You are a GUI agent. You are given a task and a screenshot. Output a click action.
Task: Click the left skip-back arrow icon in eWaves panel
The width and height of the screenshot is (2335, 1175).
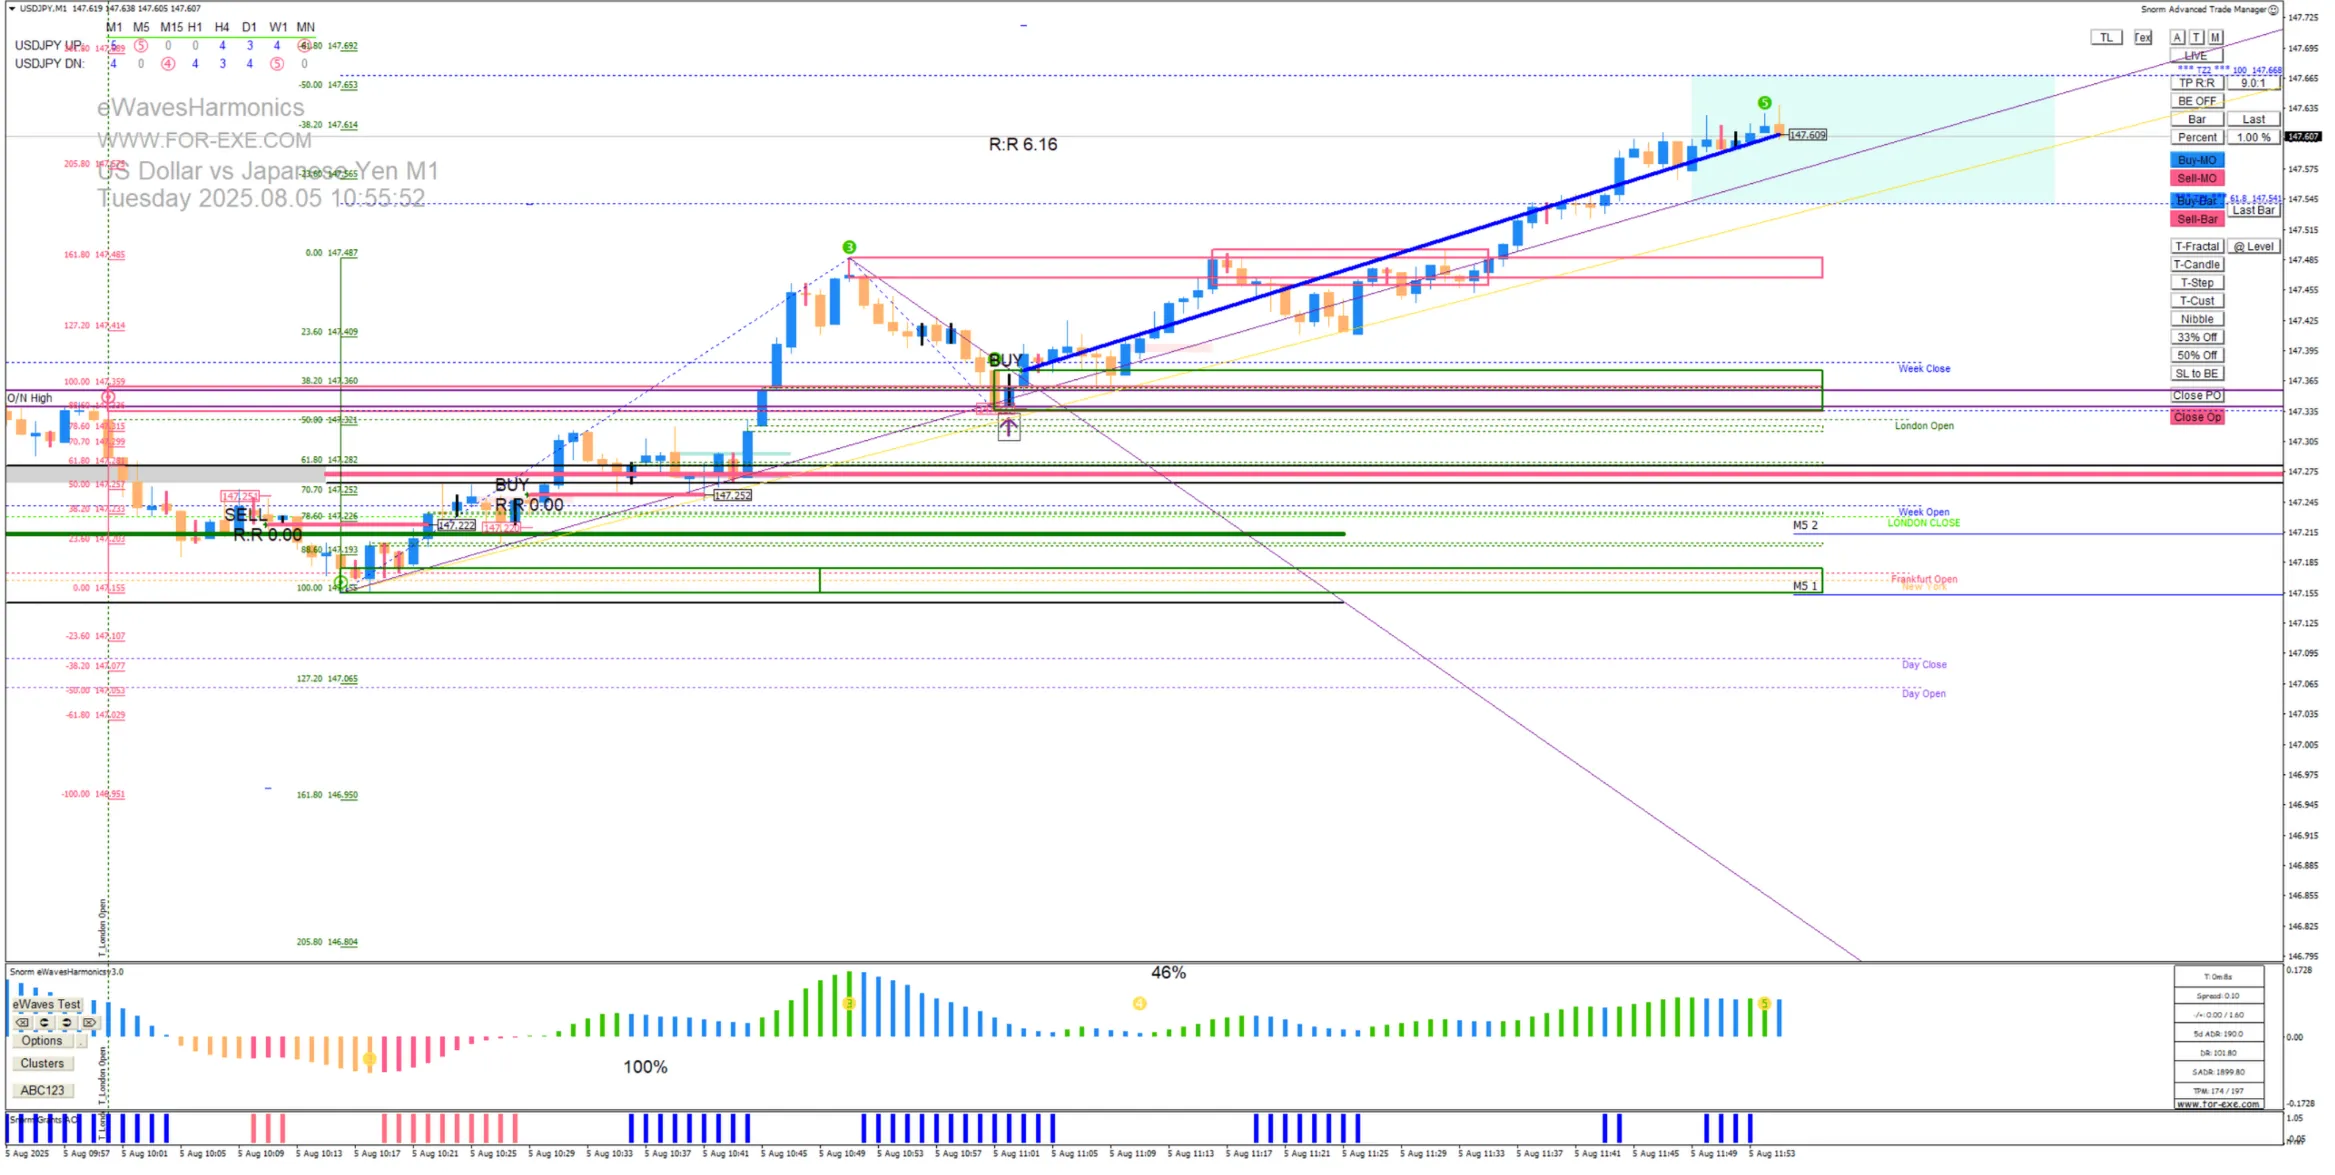pos(22,1022)
